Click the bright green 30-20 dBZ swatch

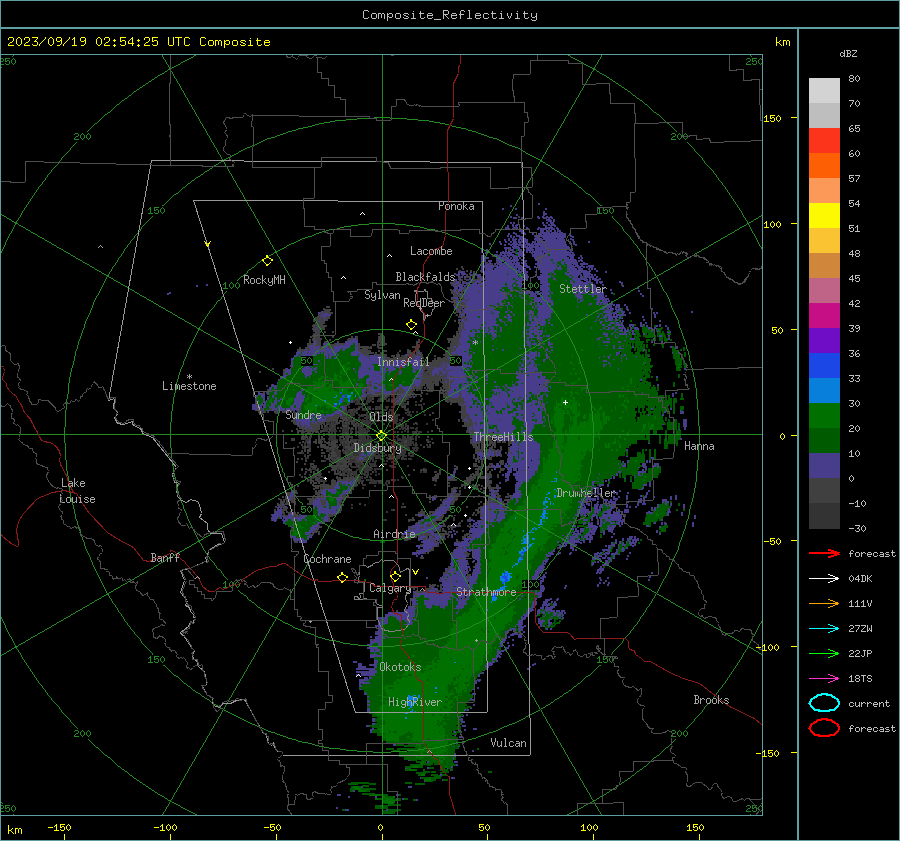[x=824, y=416]
